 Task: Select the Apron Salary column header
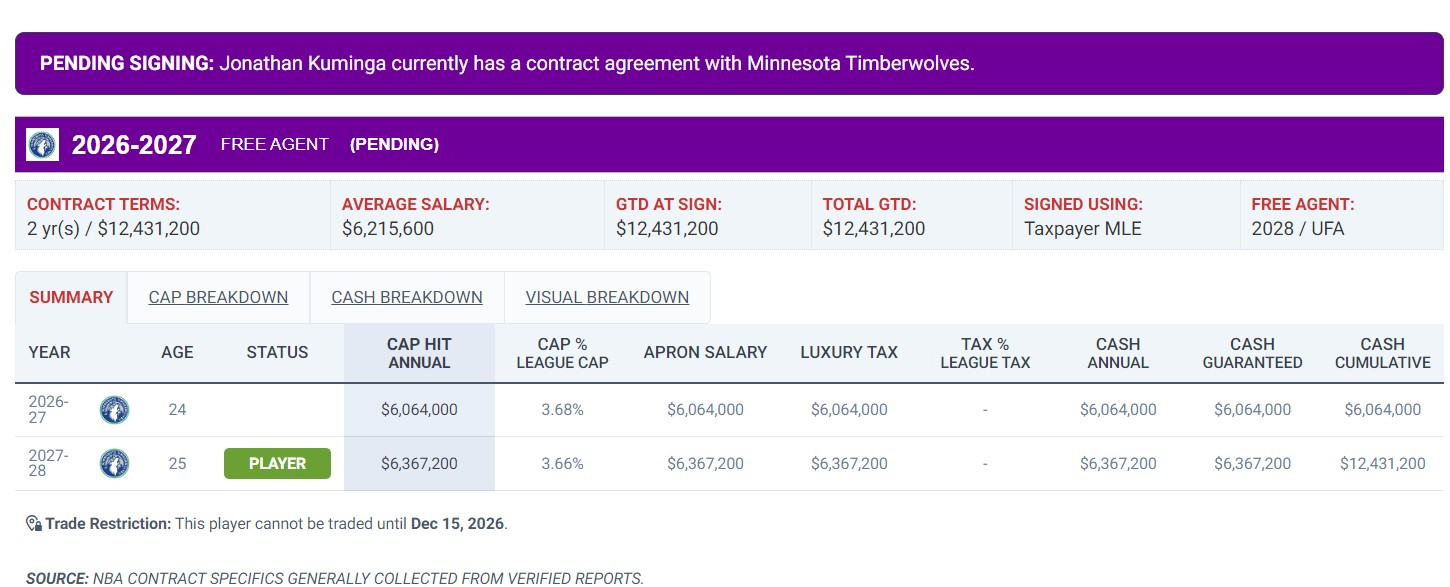(x=705, y=352)
